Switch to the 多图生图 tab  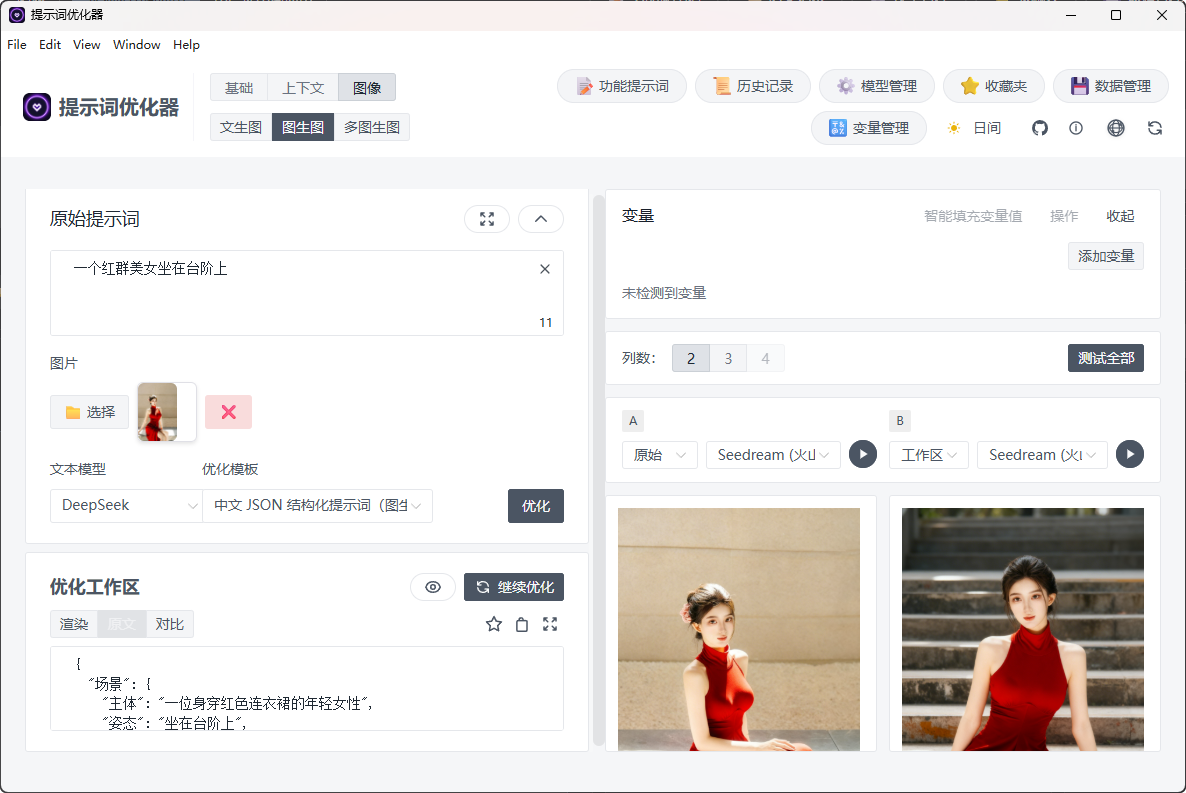pyautogui.click(x=371, y=126)
